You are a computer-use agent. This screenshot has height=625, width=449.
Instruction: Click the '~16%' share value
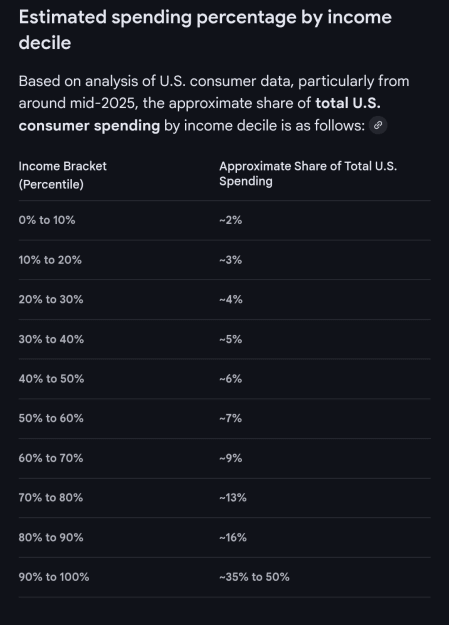233,537
